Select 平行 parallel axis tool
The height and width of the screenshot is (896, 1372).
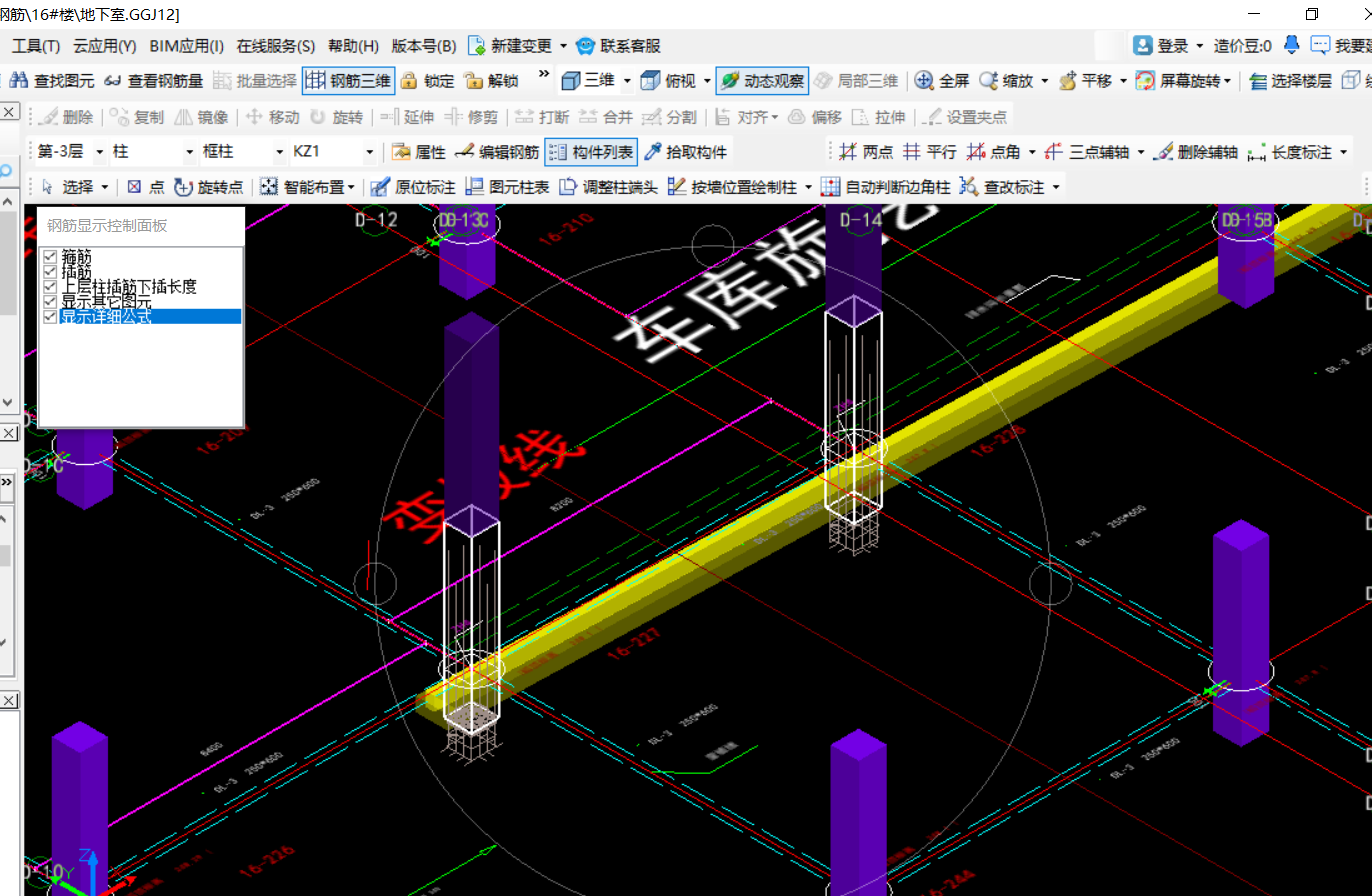point(929,152)
